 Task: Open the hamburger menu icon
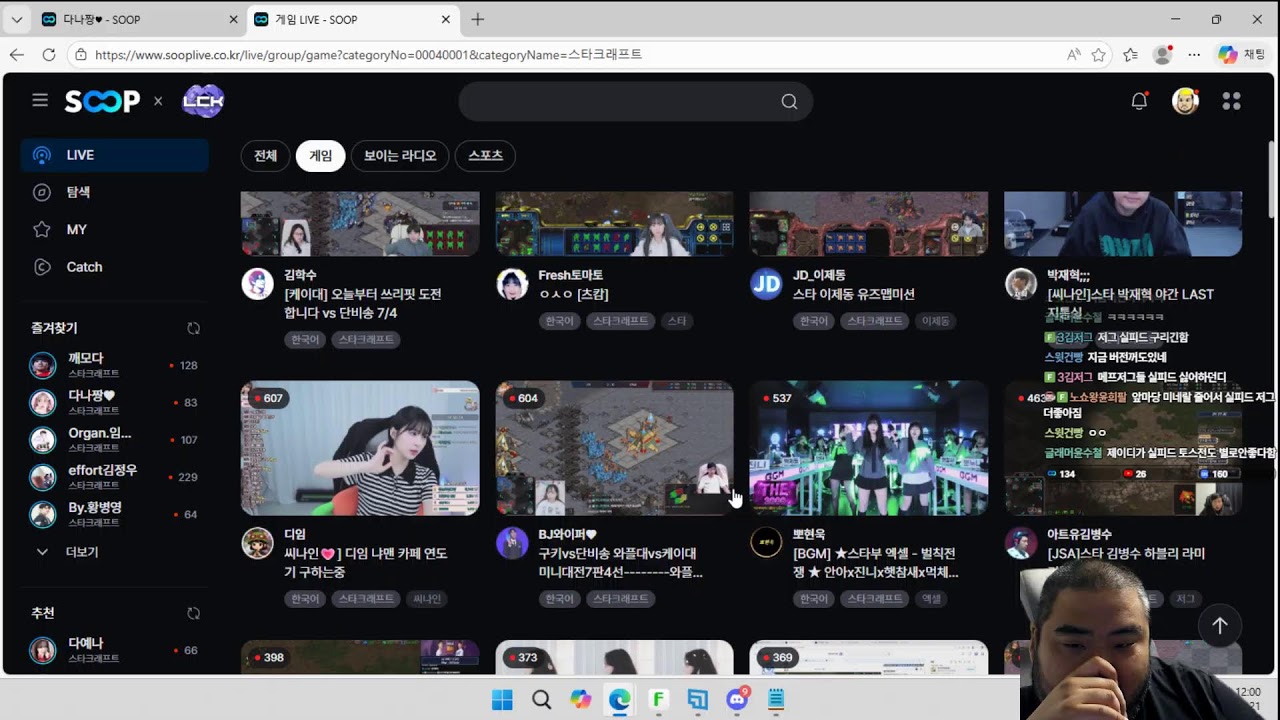click(x=40, y=100)
